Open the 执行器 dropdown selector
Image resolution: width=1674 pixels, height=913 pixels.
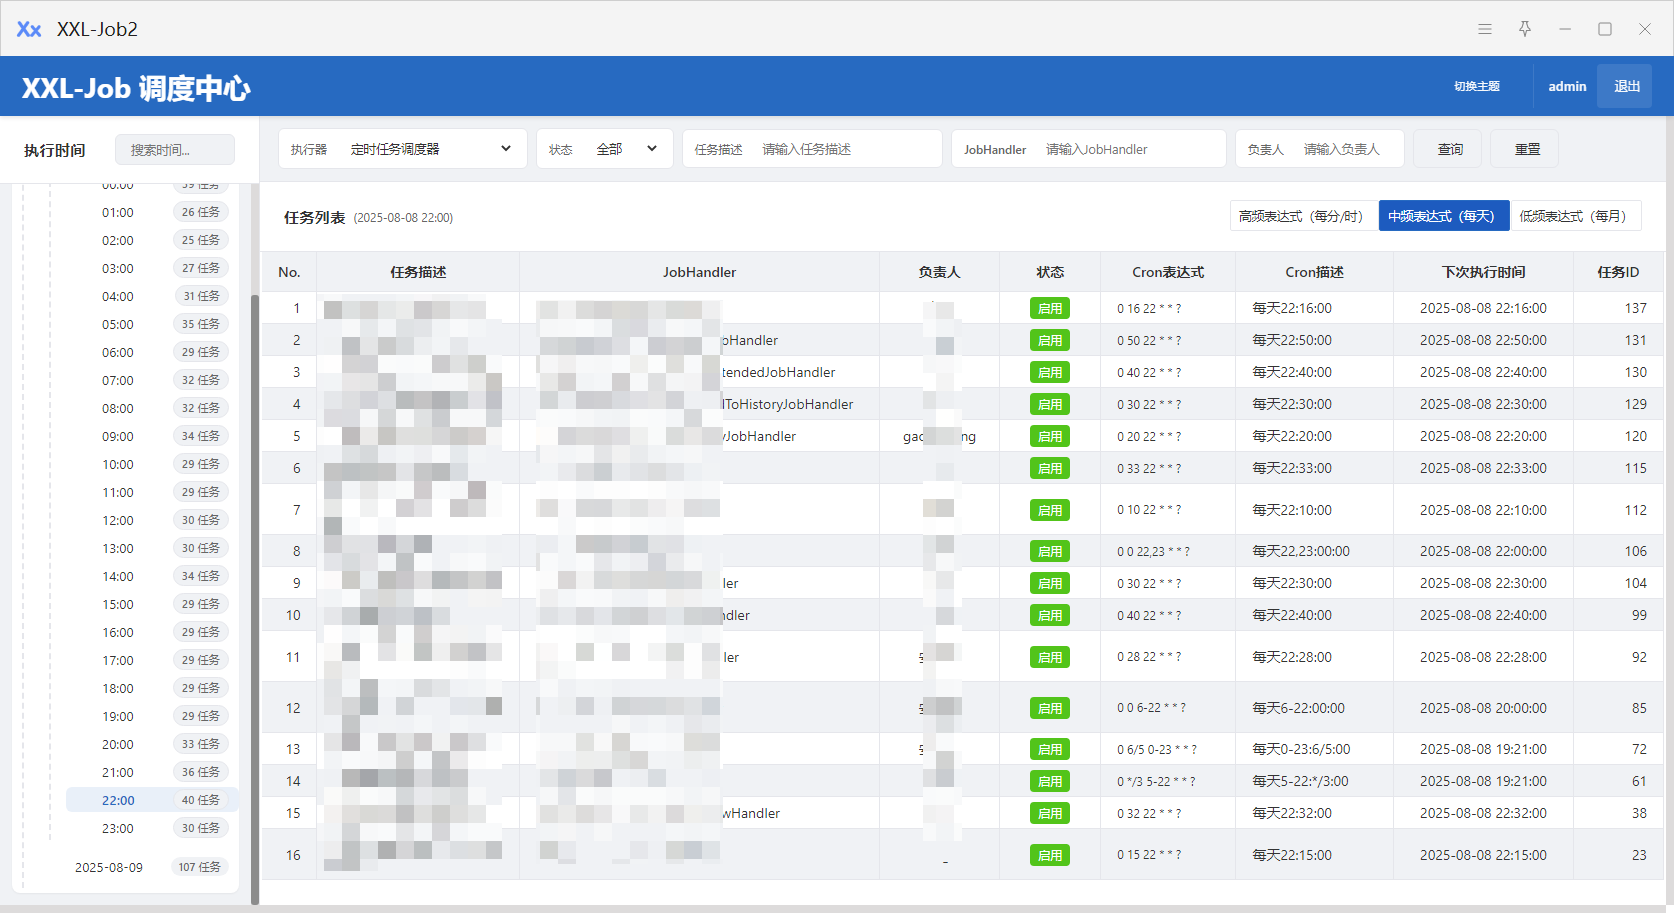coord(402,149)
